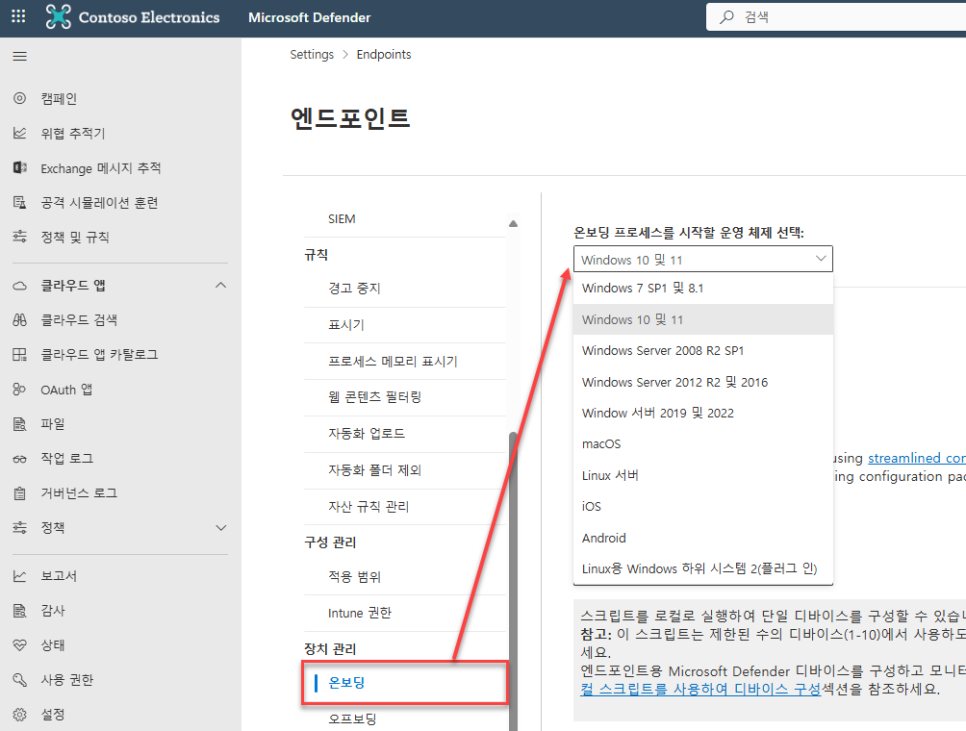Choose macOS from the OS list
Screen dimensions: 966x731
point(703,444)
